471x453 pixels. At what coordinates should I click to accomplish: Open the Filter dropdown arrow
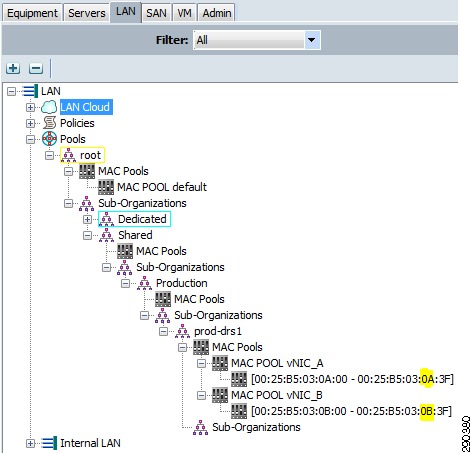pos(312,40)
